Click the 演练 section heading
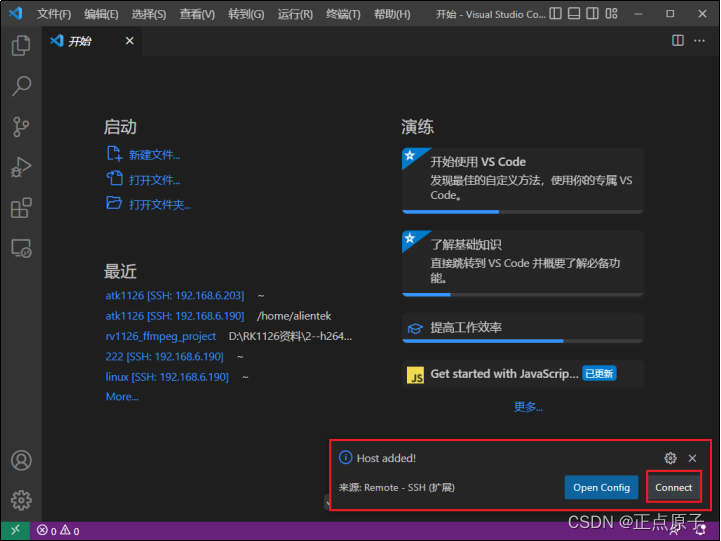 pos(418,127)
